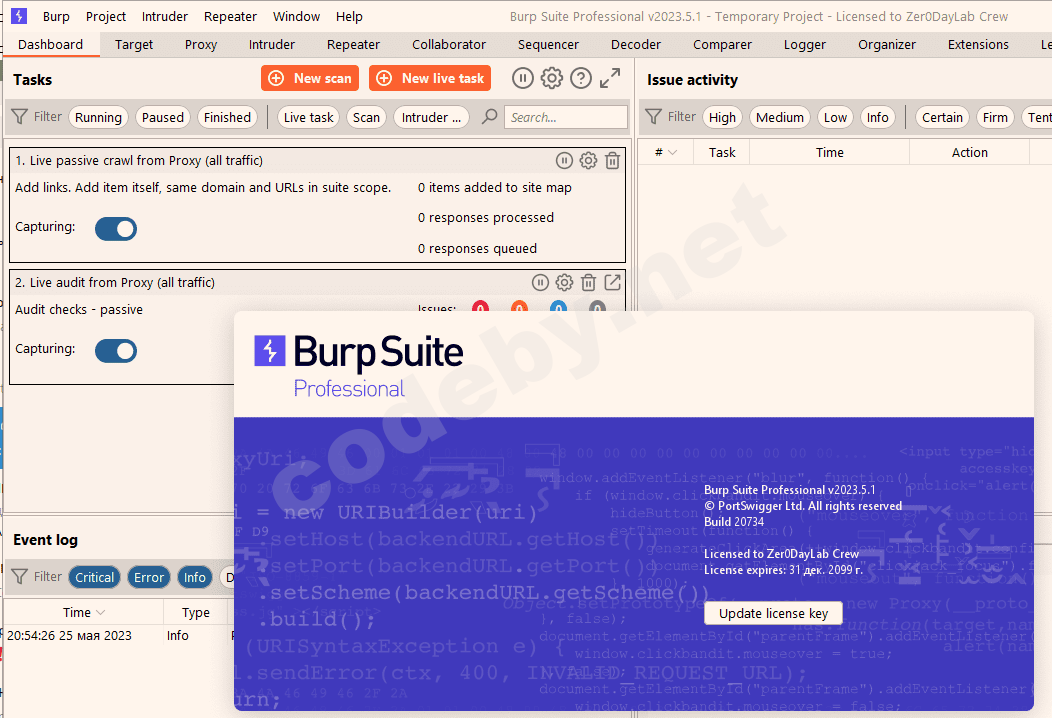
Task: Toggle the Info severity issue filter
Action: click(x=878, y=117)
